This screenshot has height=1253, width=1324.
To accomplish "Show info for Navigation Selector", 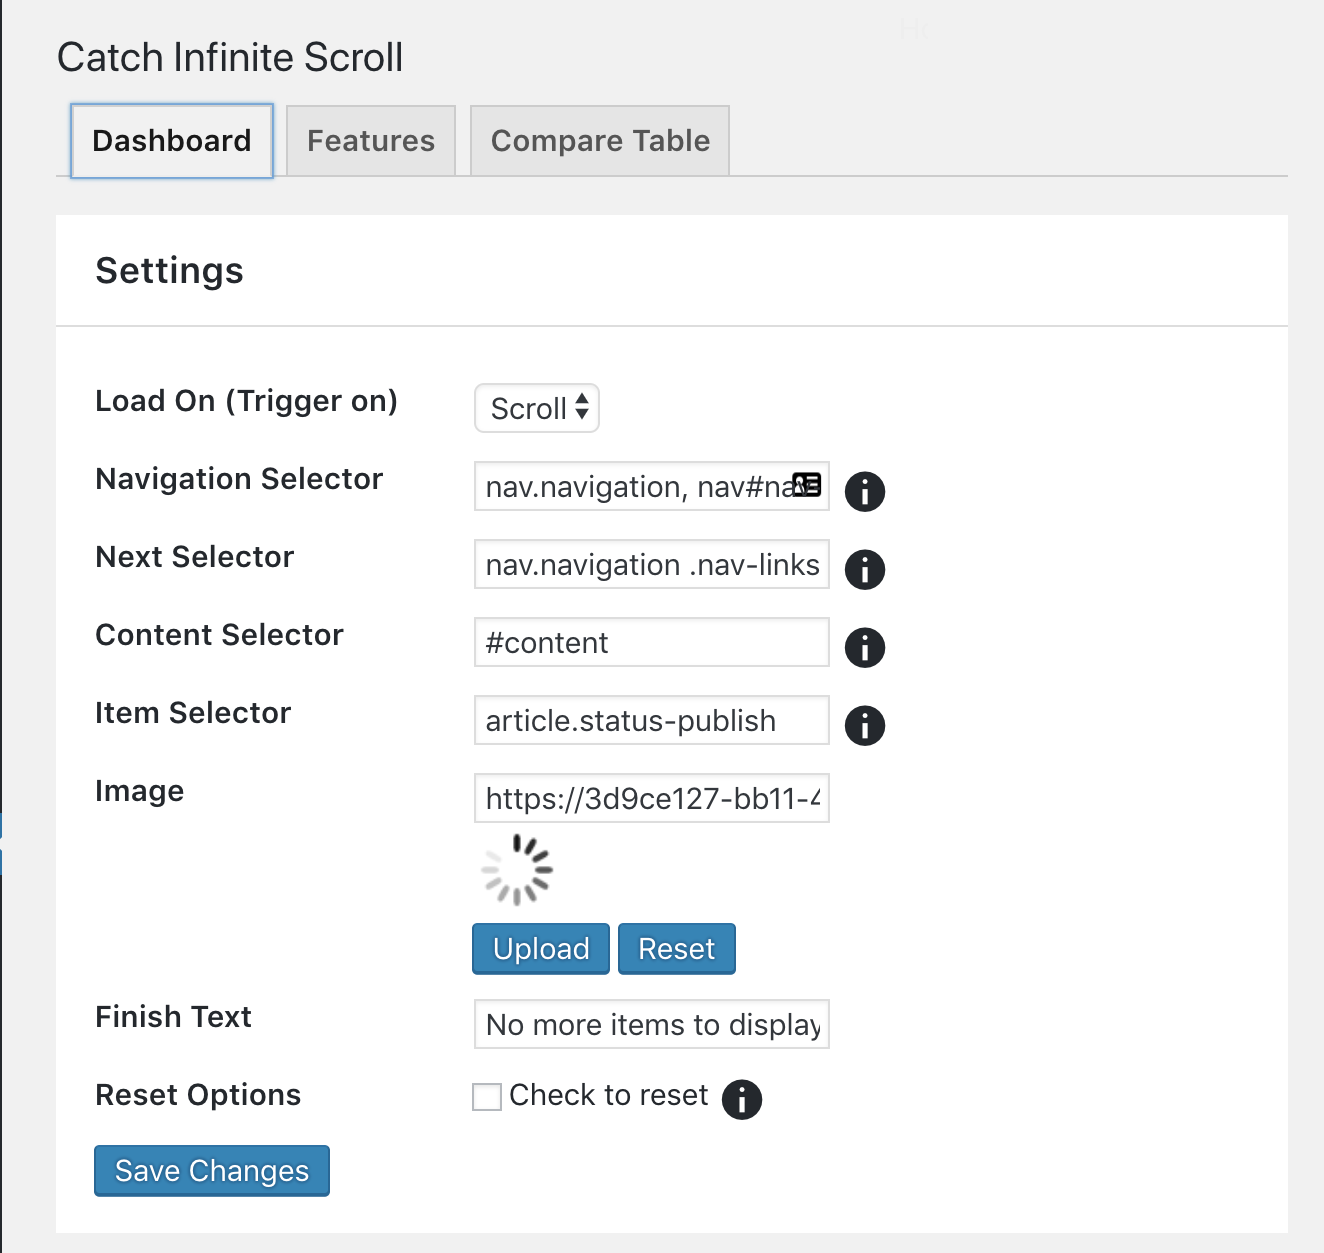I will [865, 491].
